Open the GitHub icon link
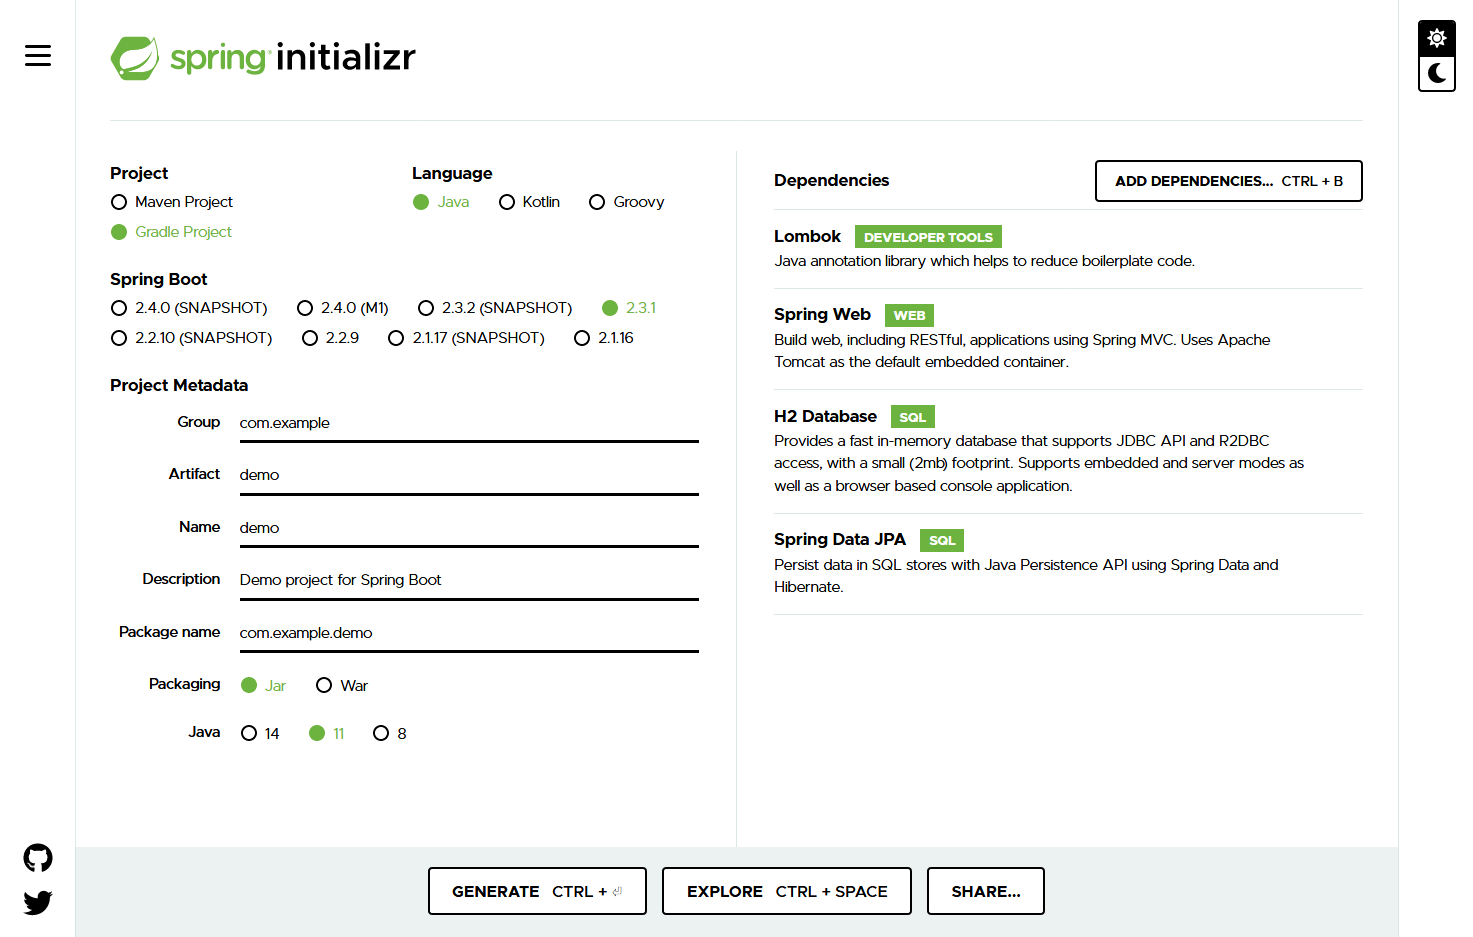This screenshot has width=1473, height=937. pos(38,858)
